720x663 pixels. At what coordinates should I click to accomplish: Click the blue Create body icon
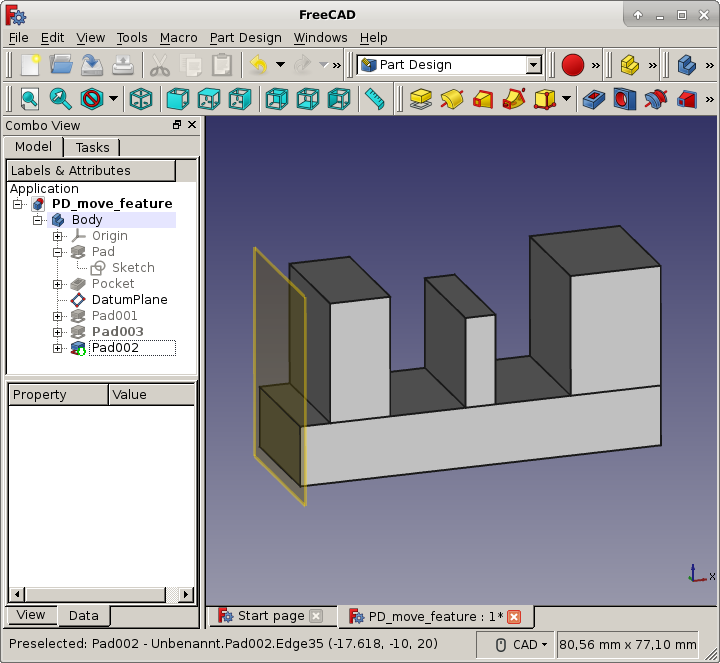point(687,65)
